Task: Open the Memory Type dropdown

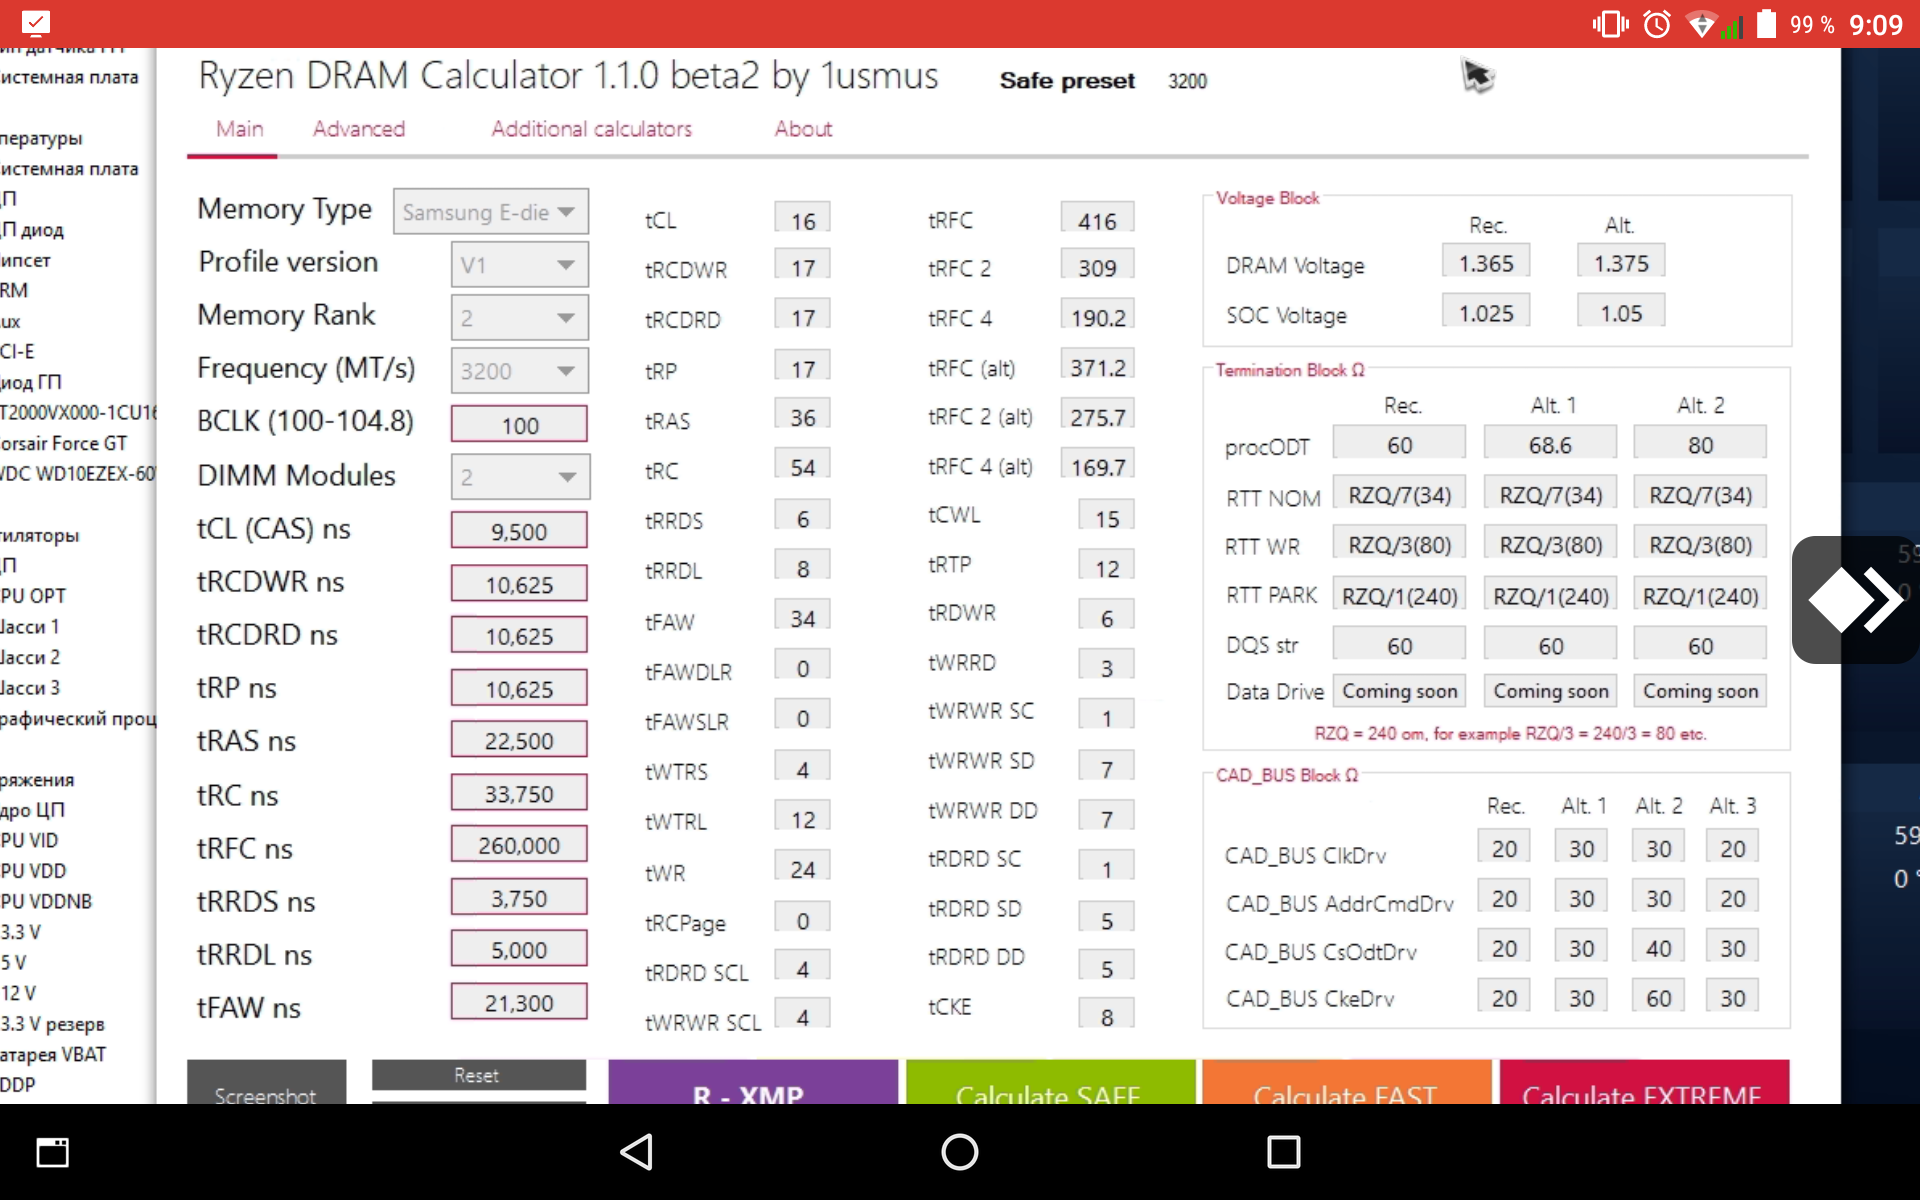Action: [x=490, y=212]
